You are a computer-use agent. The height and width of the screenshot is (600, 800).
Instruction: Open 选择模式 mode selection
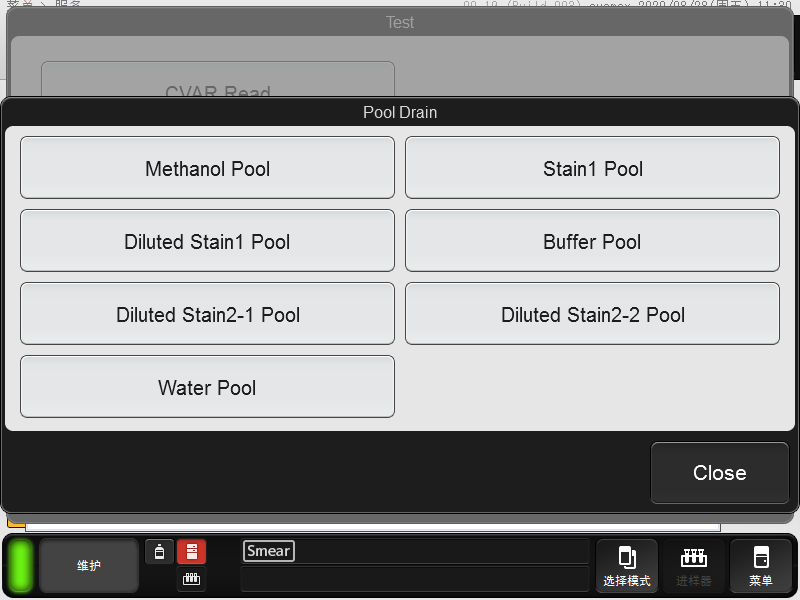tap(627, 566)
